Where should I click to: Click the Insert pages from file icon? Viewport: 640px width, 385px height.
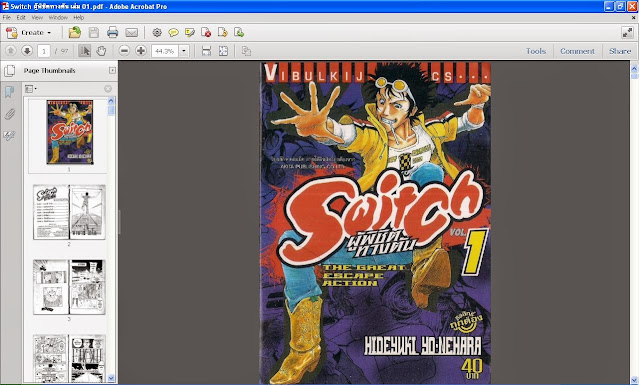pyautogui.click(x=239, y=32)
